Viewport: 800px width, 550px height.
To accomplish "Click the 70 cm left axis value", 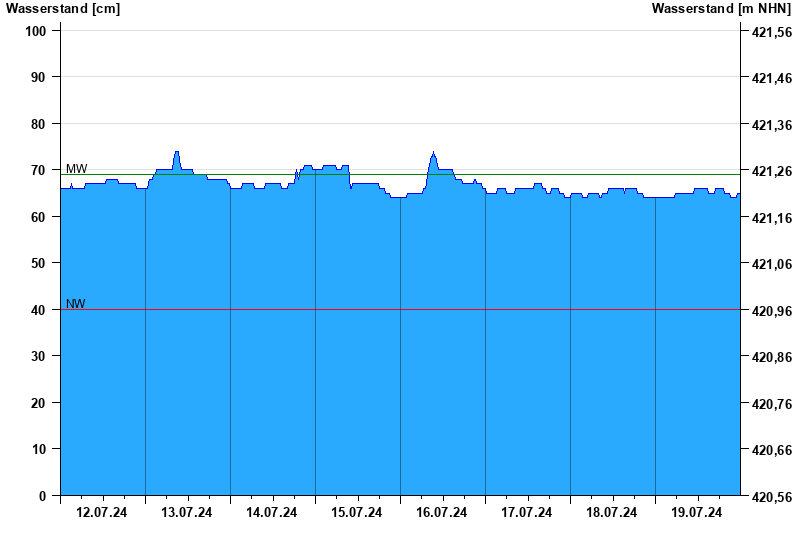I will pos(38,170).
